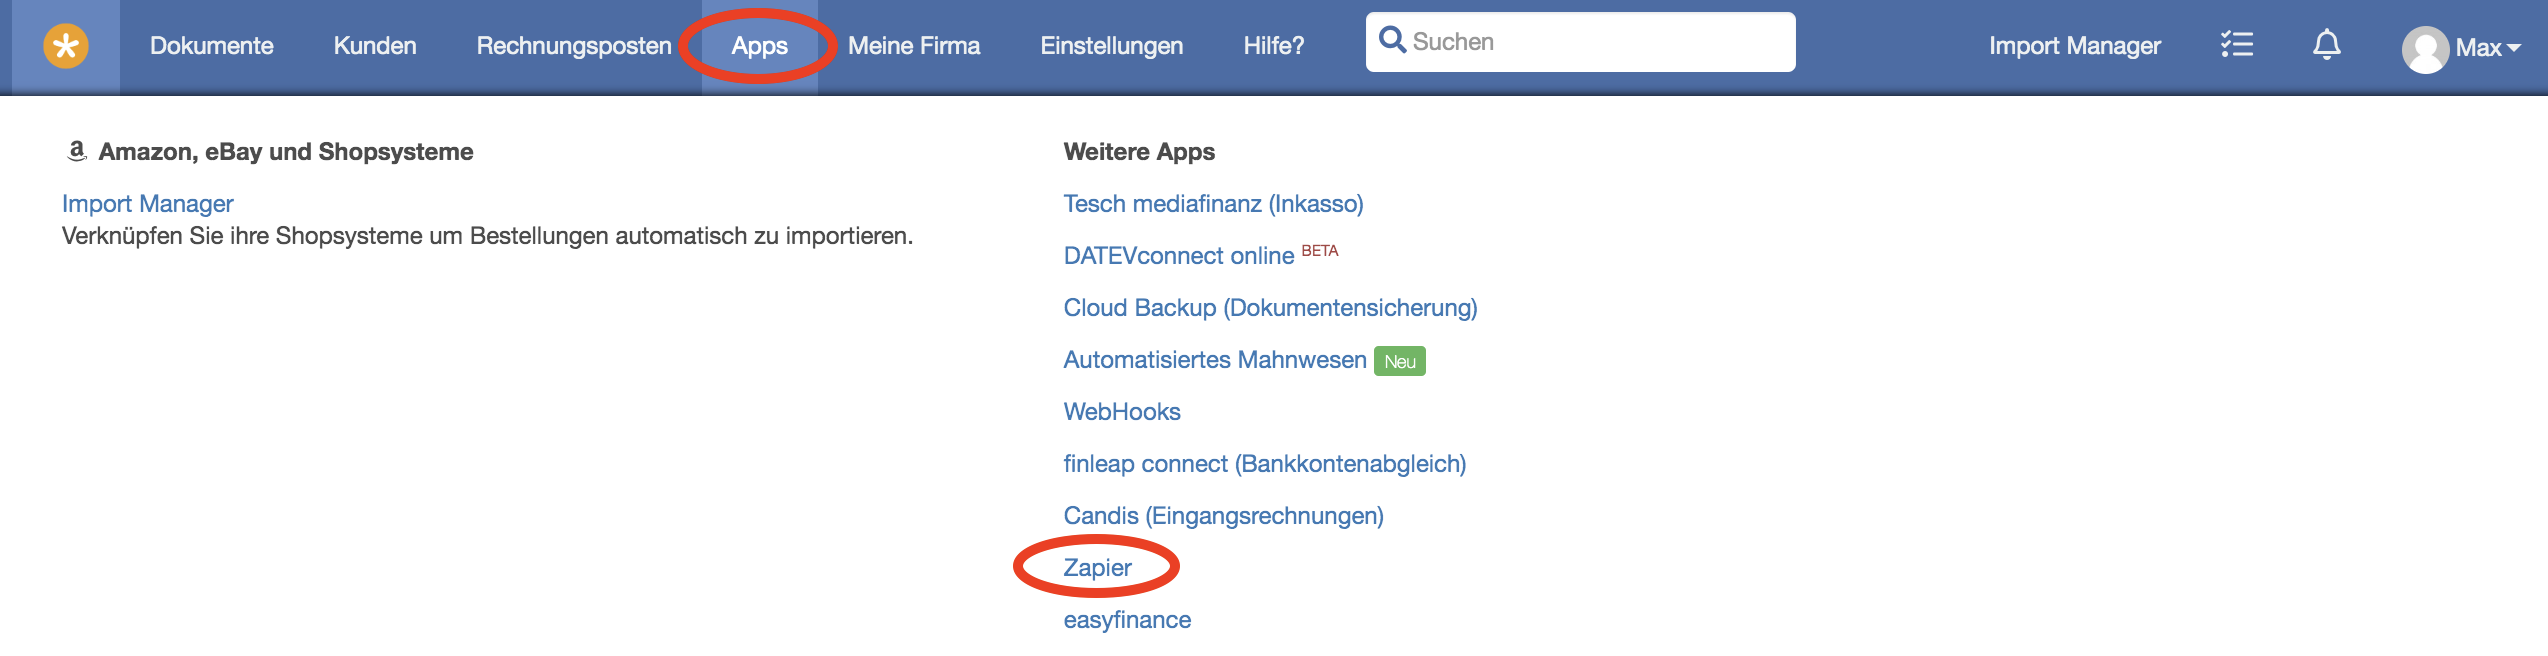Open the Dokumente menu
This screenshot has width=2548, height=656.
coord(211,46)
